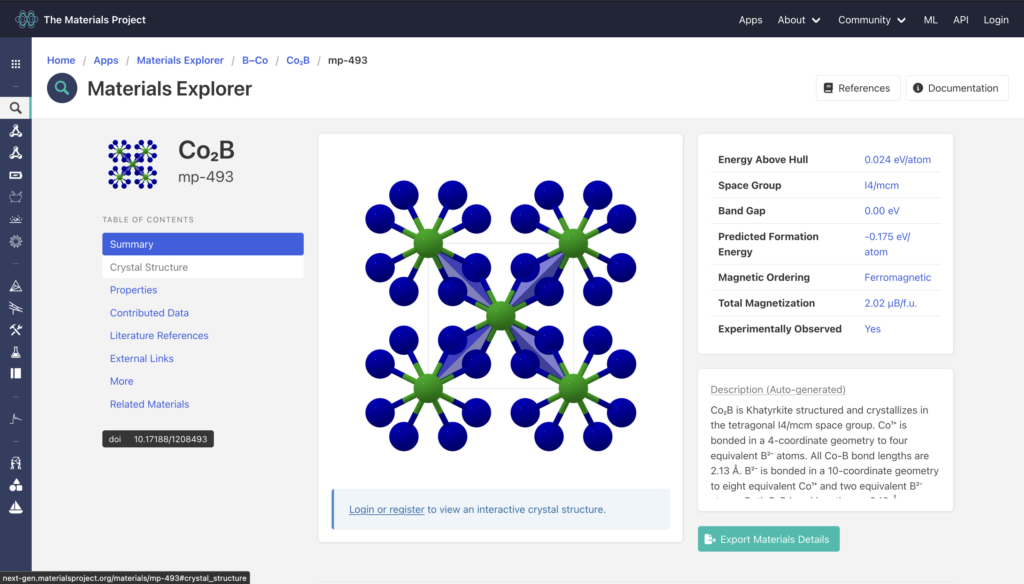Expand the About dropdown menu
This screenshot has height=584, width=1024.
click(798, 20)
